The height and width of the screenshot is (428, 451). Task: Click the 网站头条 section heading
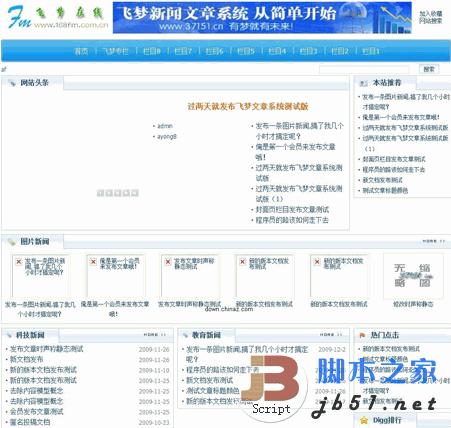point(34,83)
